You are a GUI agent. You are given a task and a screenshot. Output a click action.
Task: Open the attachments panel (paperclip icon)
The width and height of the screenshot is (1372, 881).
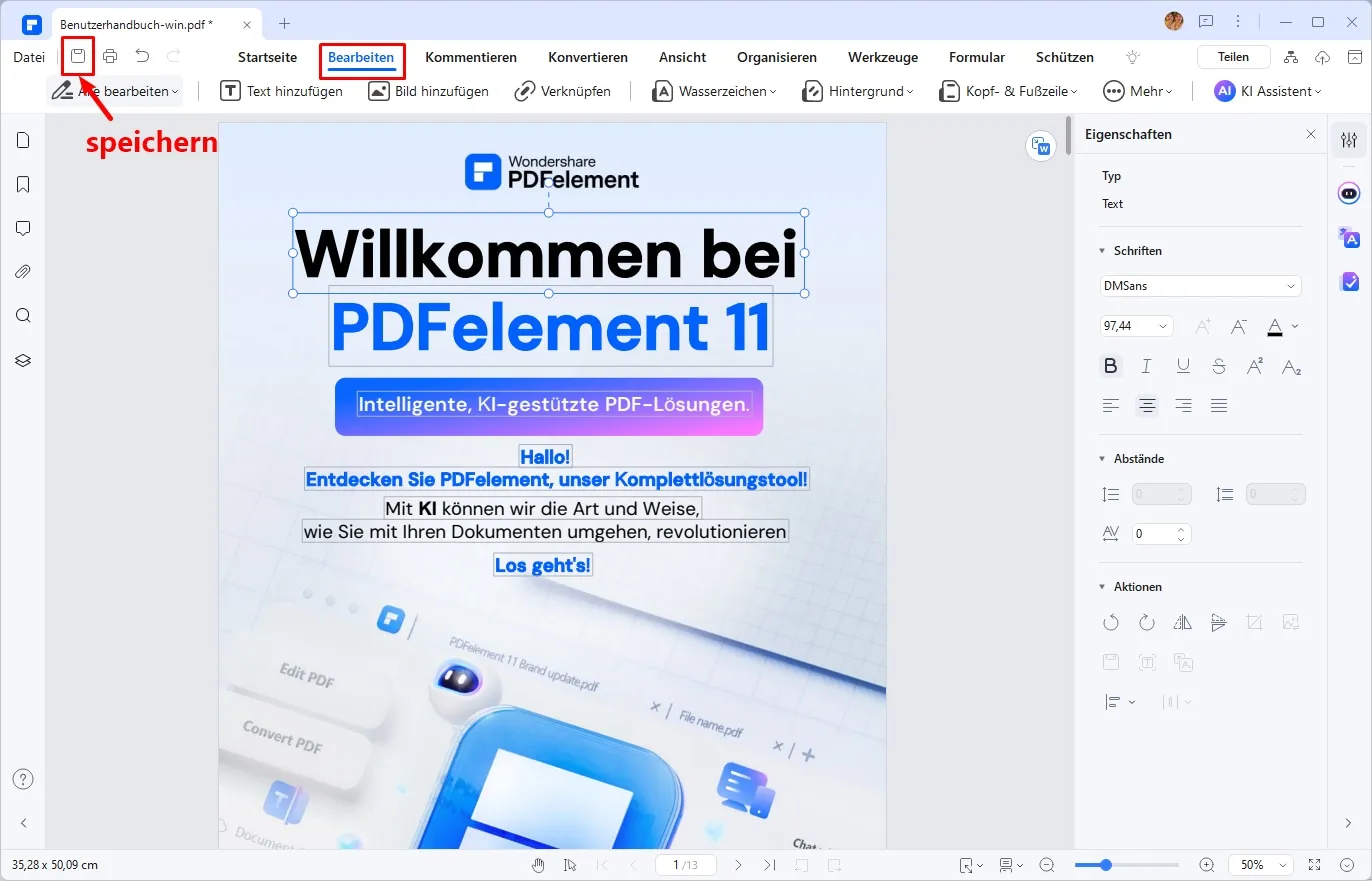(22, 271)
